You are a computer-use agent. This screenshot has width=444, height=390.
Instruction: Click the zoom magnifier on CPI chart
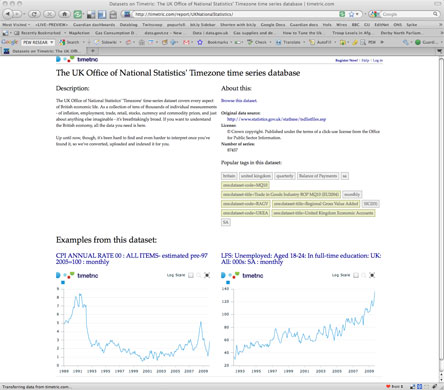[199, 275]
